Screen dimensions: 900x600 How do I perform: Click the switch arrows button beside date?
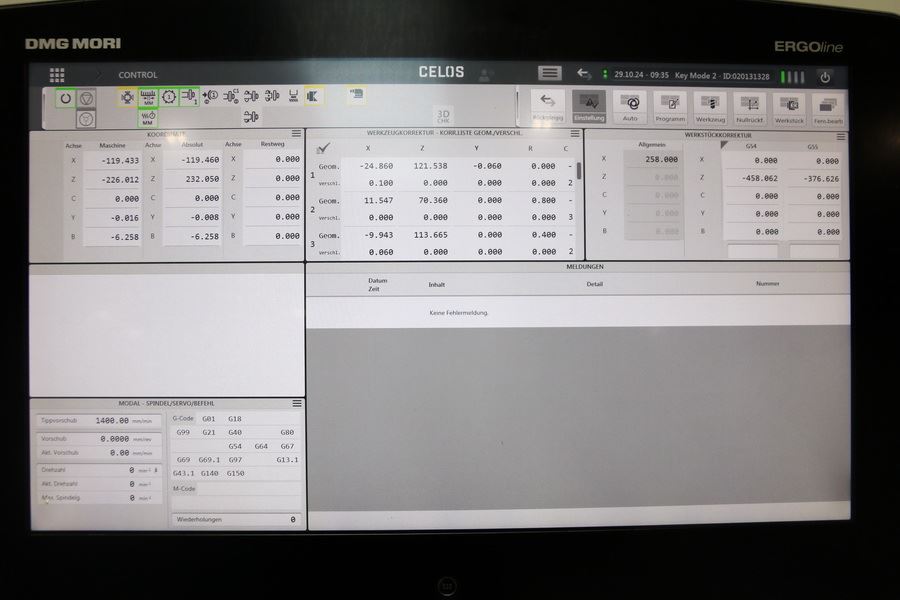coord(583,74)
